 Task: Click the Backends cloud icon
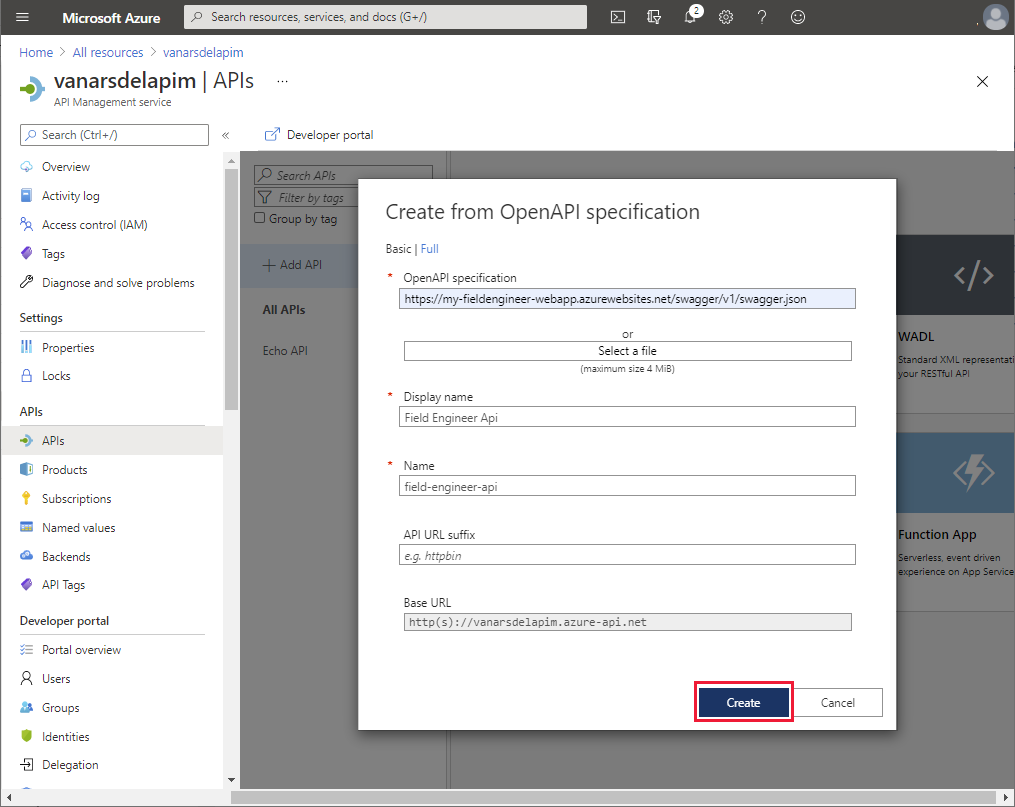pyautogui.click(x=27, y=556)
